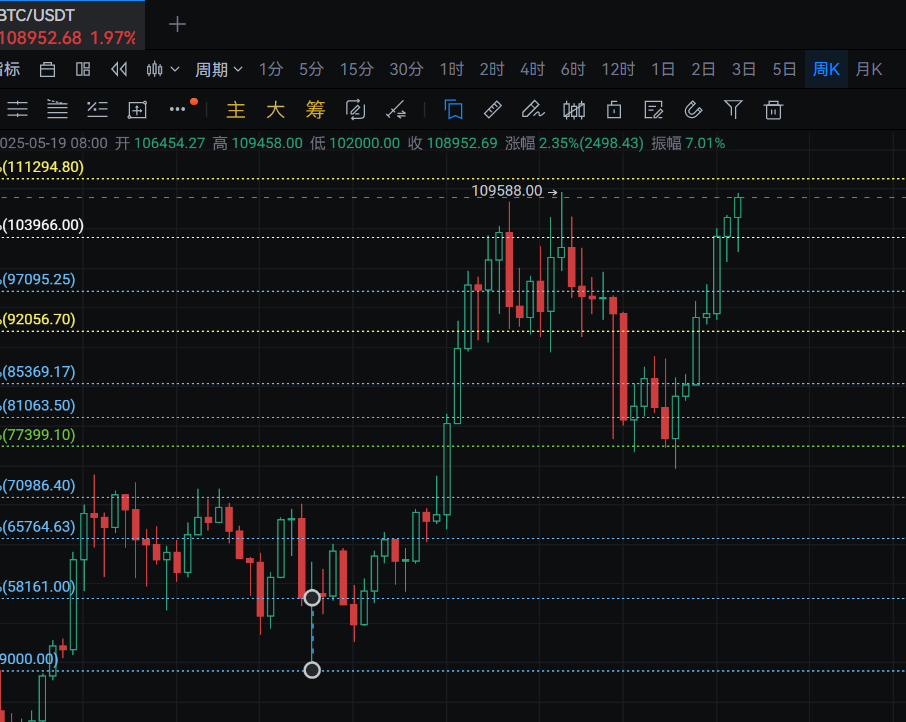
Task: Toggle the magnet snap mode
Action: (693, 110)
